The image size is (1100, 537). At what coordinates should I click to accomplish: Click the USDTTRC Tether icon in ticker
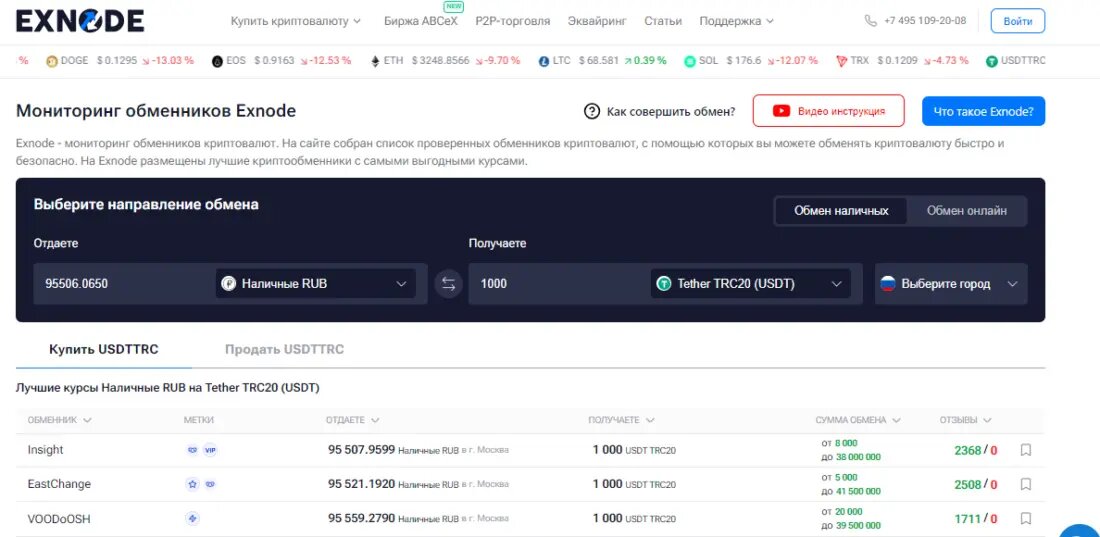[x=991, y=61]
